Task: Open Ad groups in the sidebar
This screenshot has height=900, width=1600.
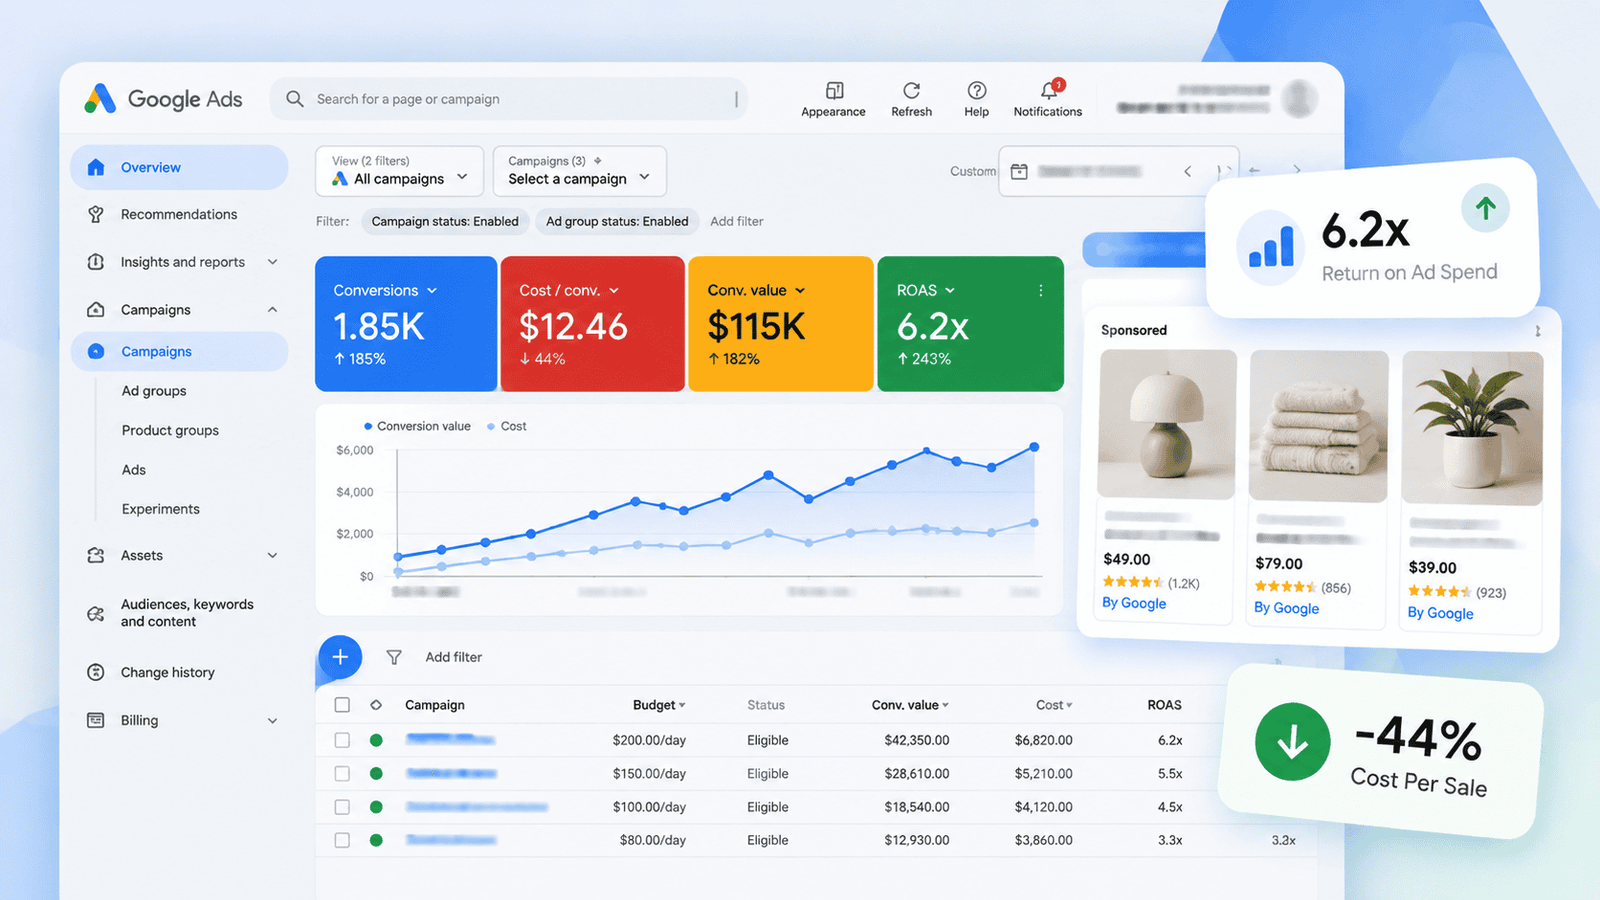Action: 154,391
